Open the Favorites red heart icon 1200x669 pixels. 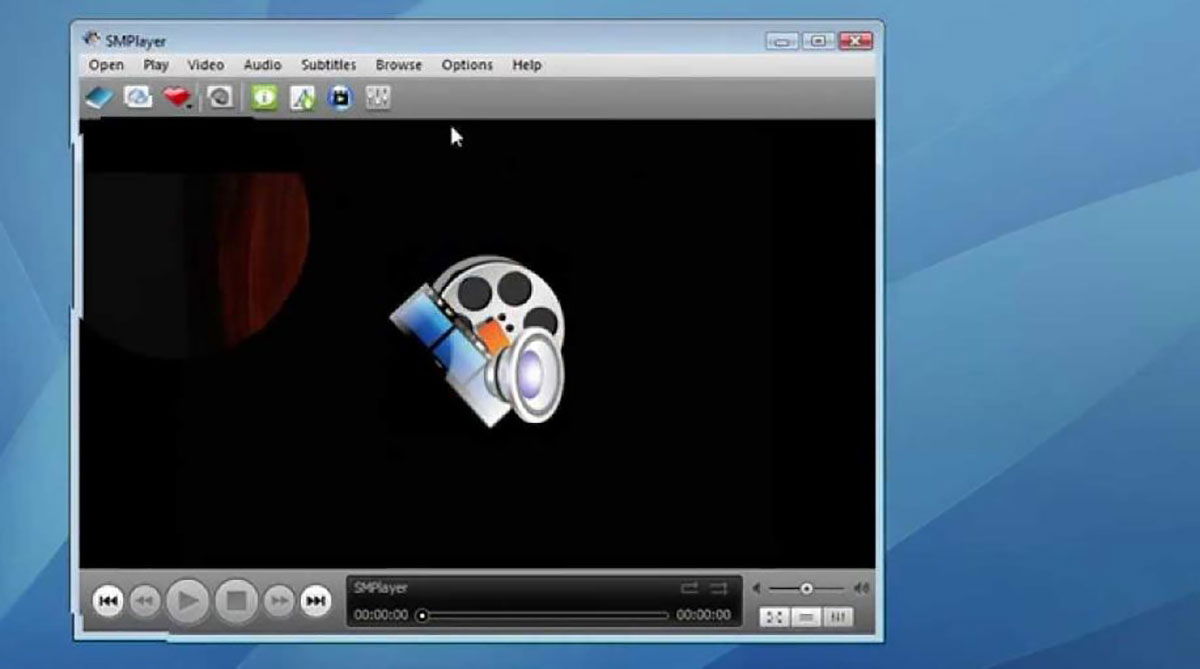[x=176, y=97]
